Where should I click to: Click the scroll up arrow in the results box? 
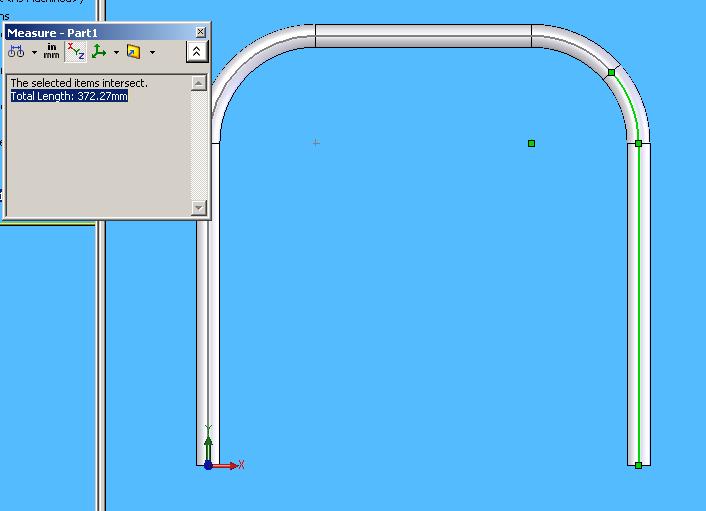[199, 83]
